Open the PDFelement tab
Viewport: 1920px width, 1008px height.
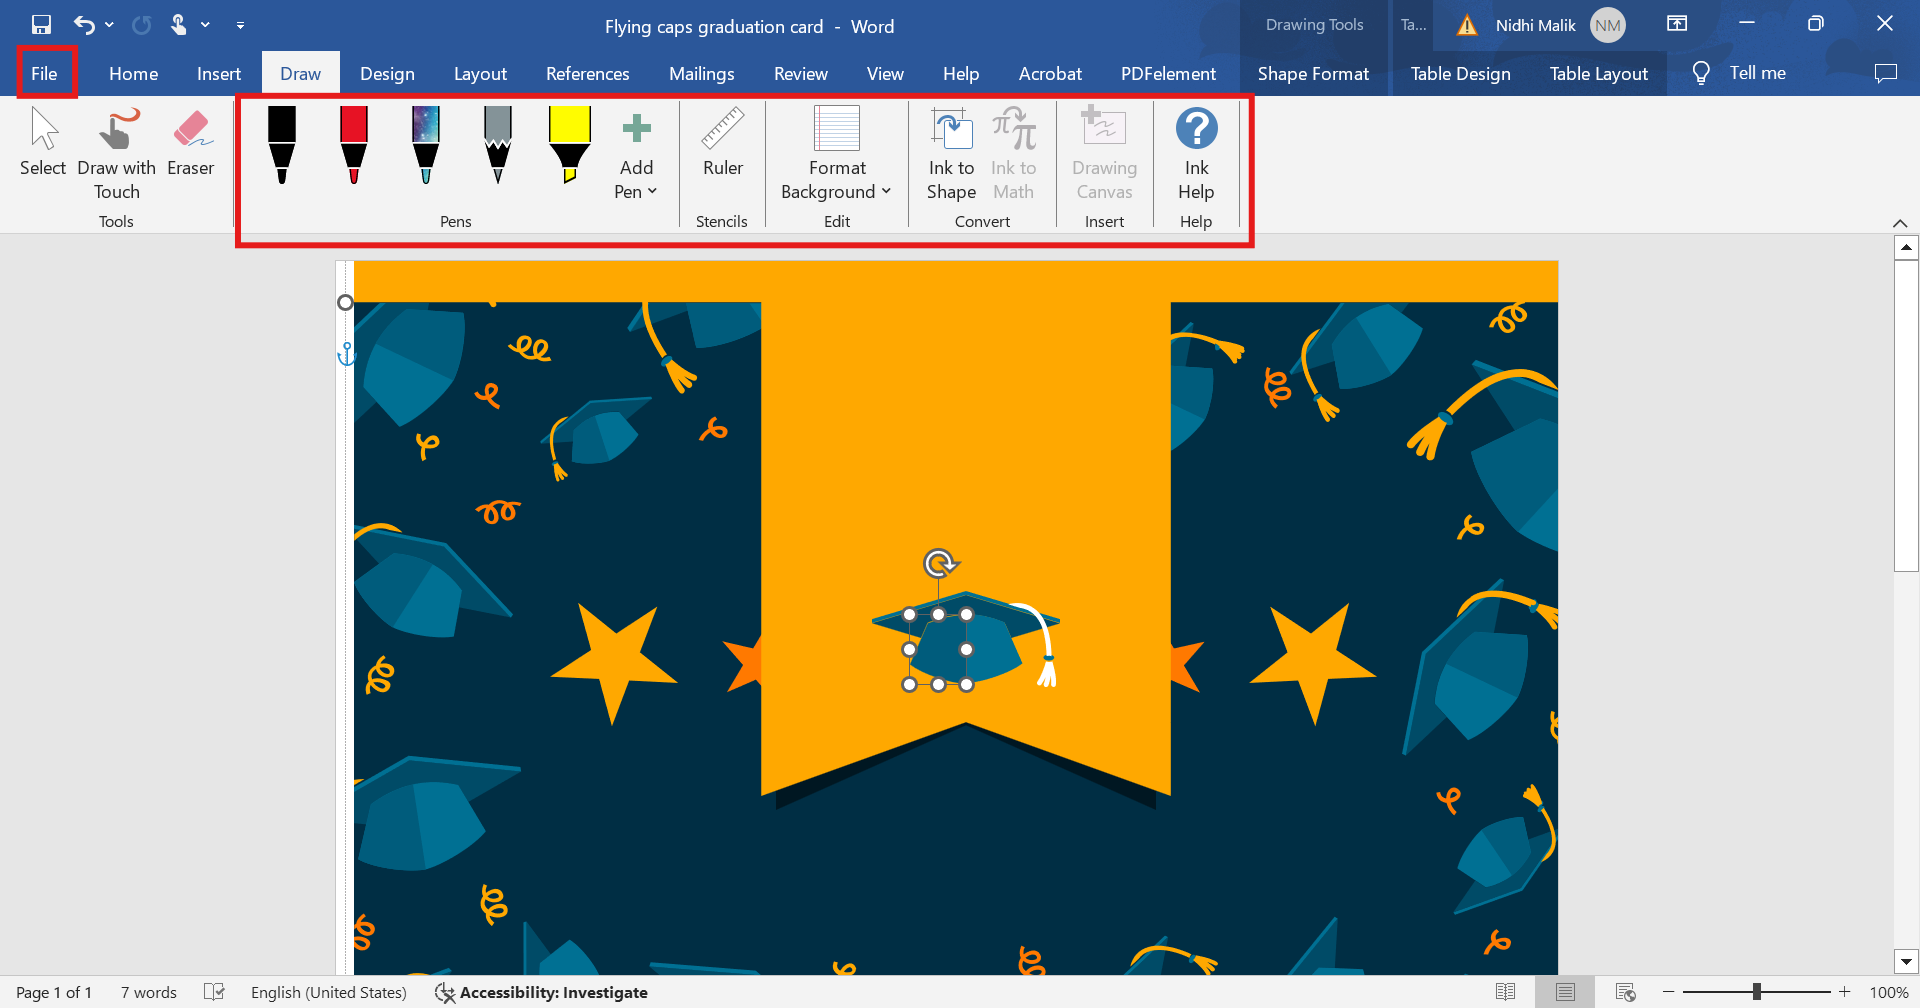tap(1168, 73)
